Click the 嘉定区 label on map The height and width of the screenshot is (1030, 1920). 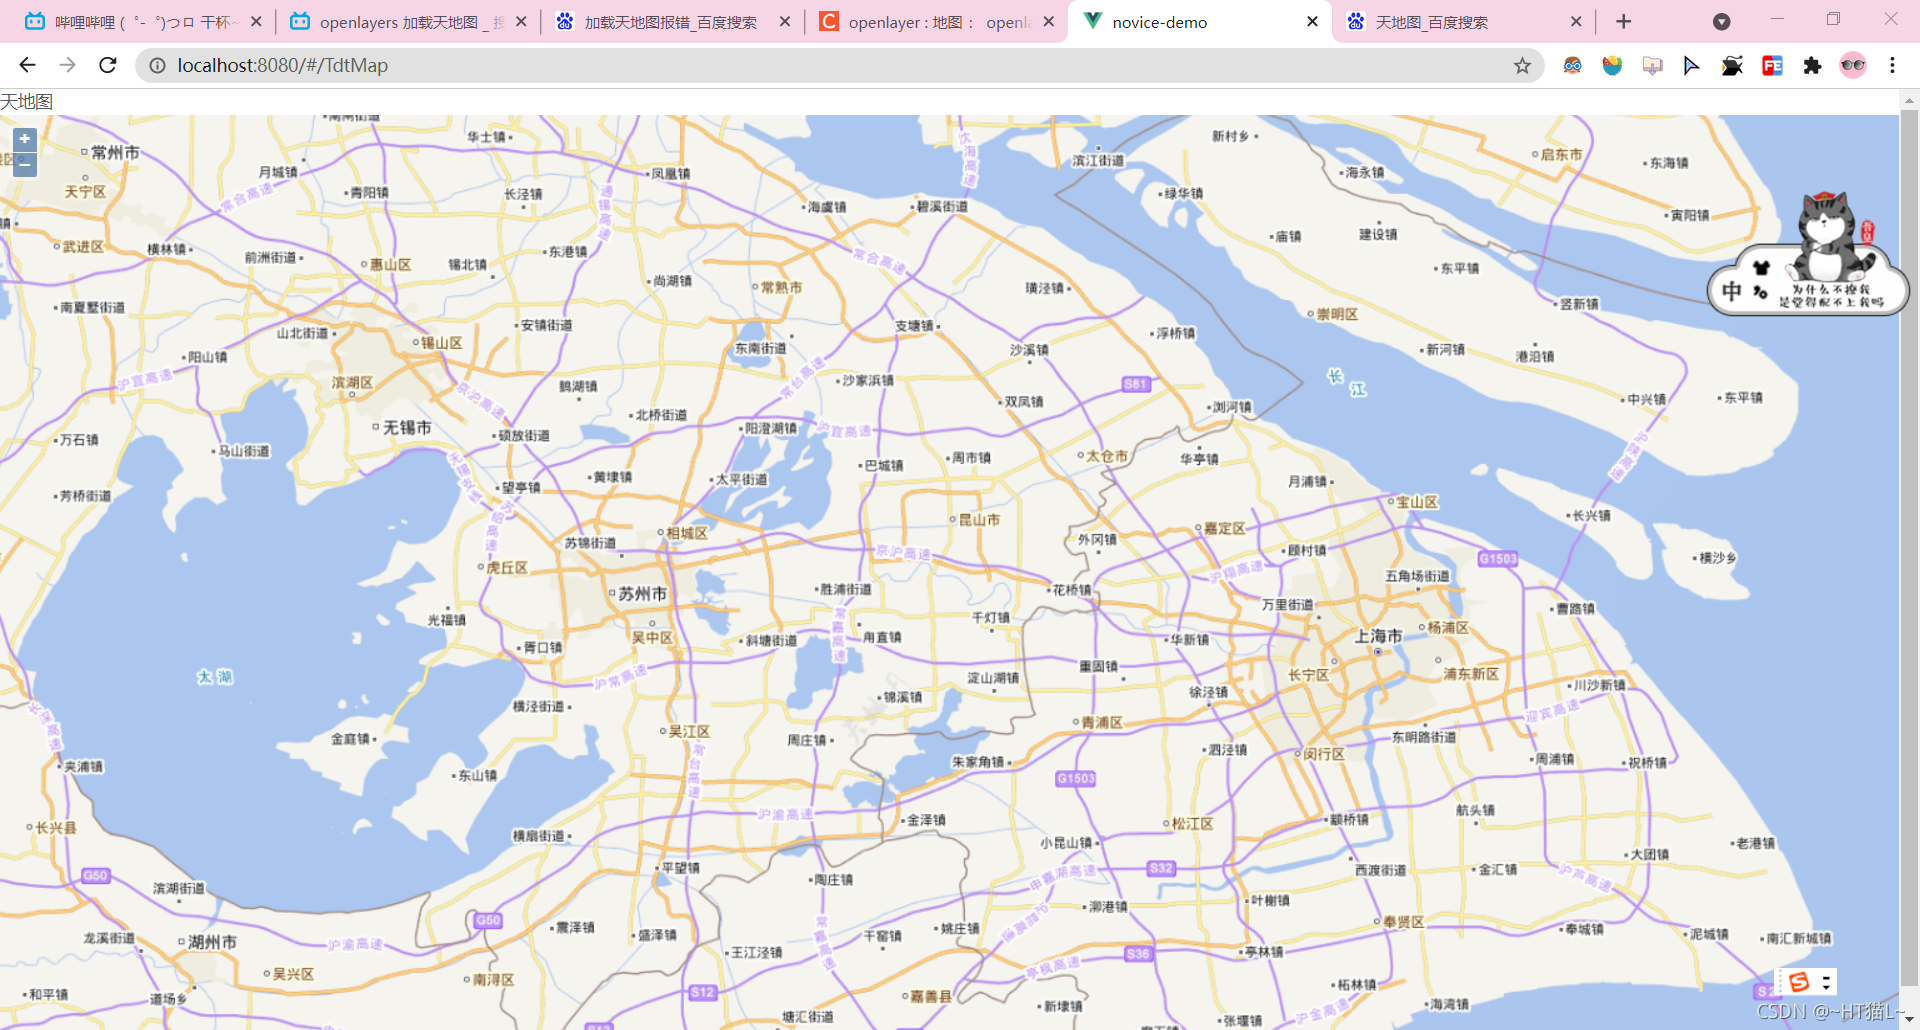coord(1225,528)
